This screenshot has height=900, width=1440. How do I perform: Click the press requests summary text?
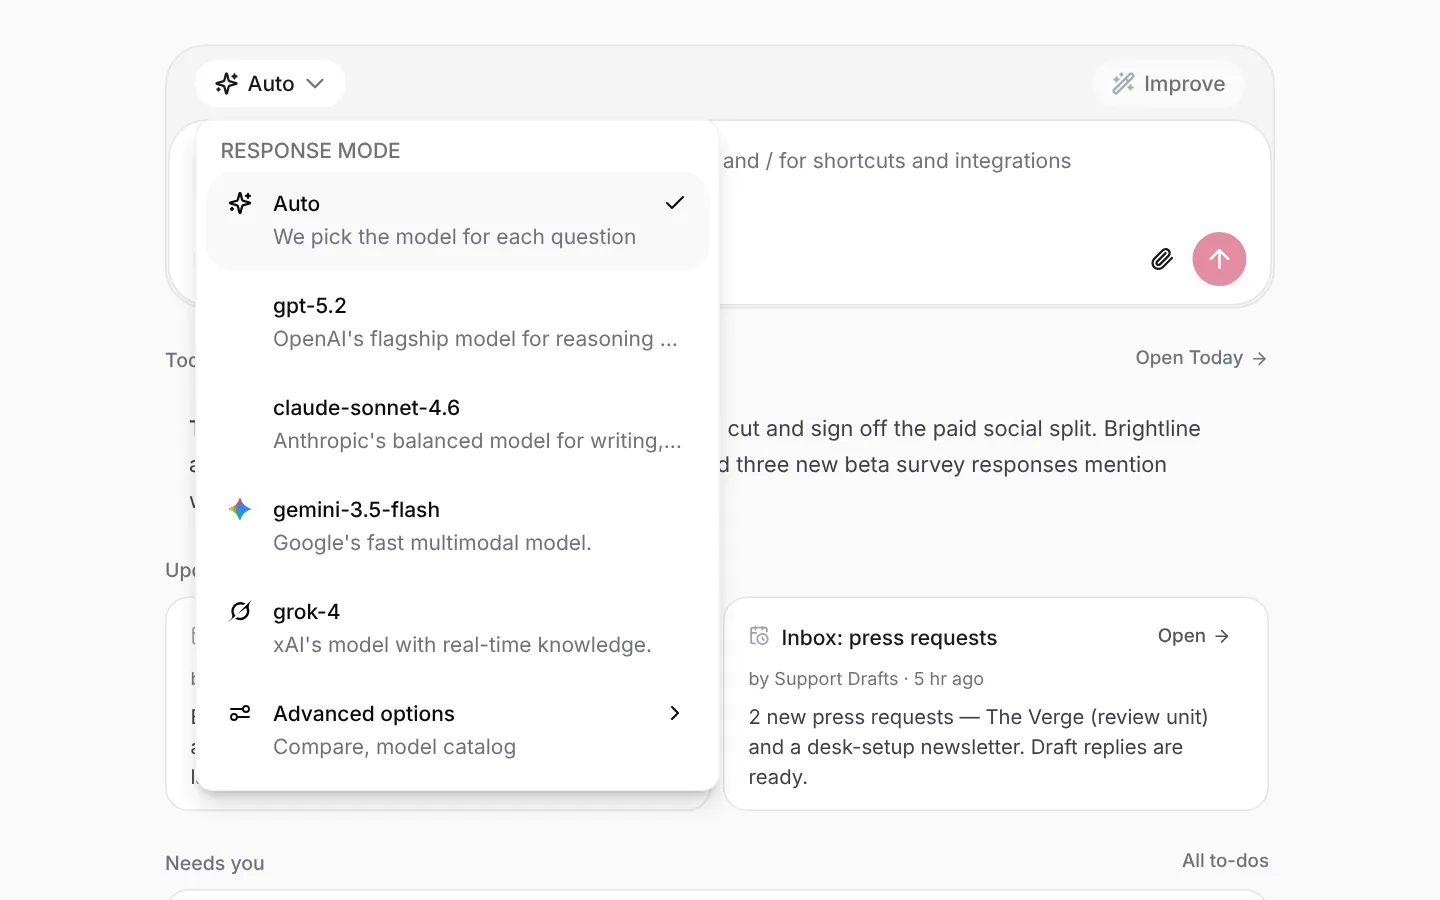(978, 747)
